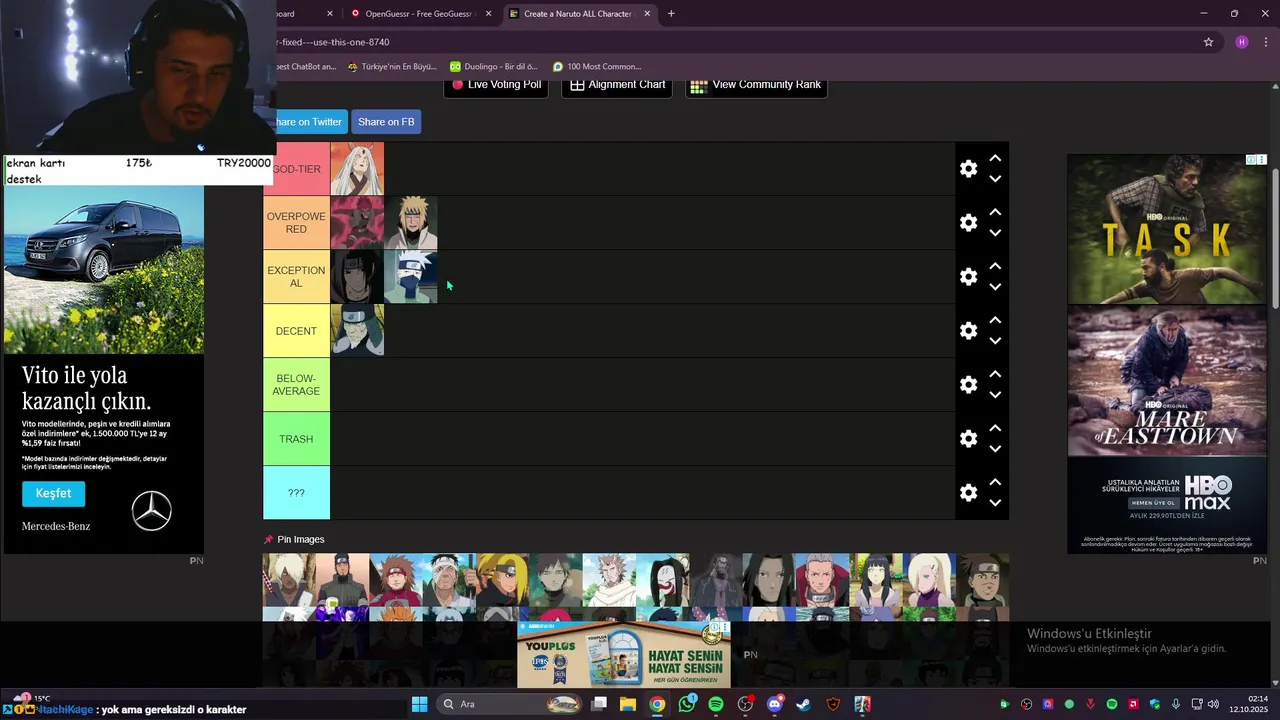The width and height of the screenshot is (1280, 720).
Task: Select the EXCEPTIONAL tier label
Action: pyautogui.click(x=296, y=277)
